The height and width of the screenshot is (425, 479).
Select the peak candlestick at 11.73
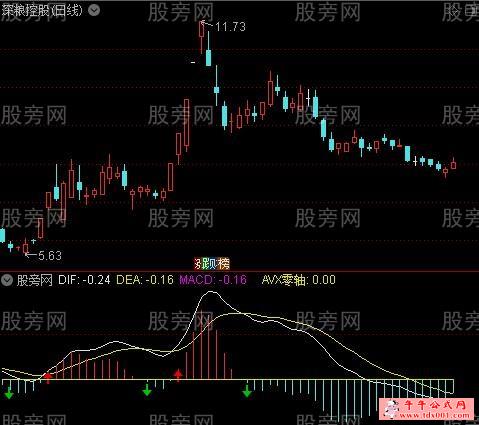(201, 37)
